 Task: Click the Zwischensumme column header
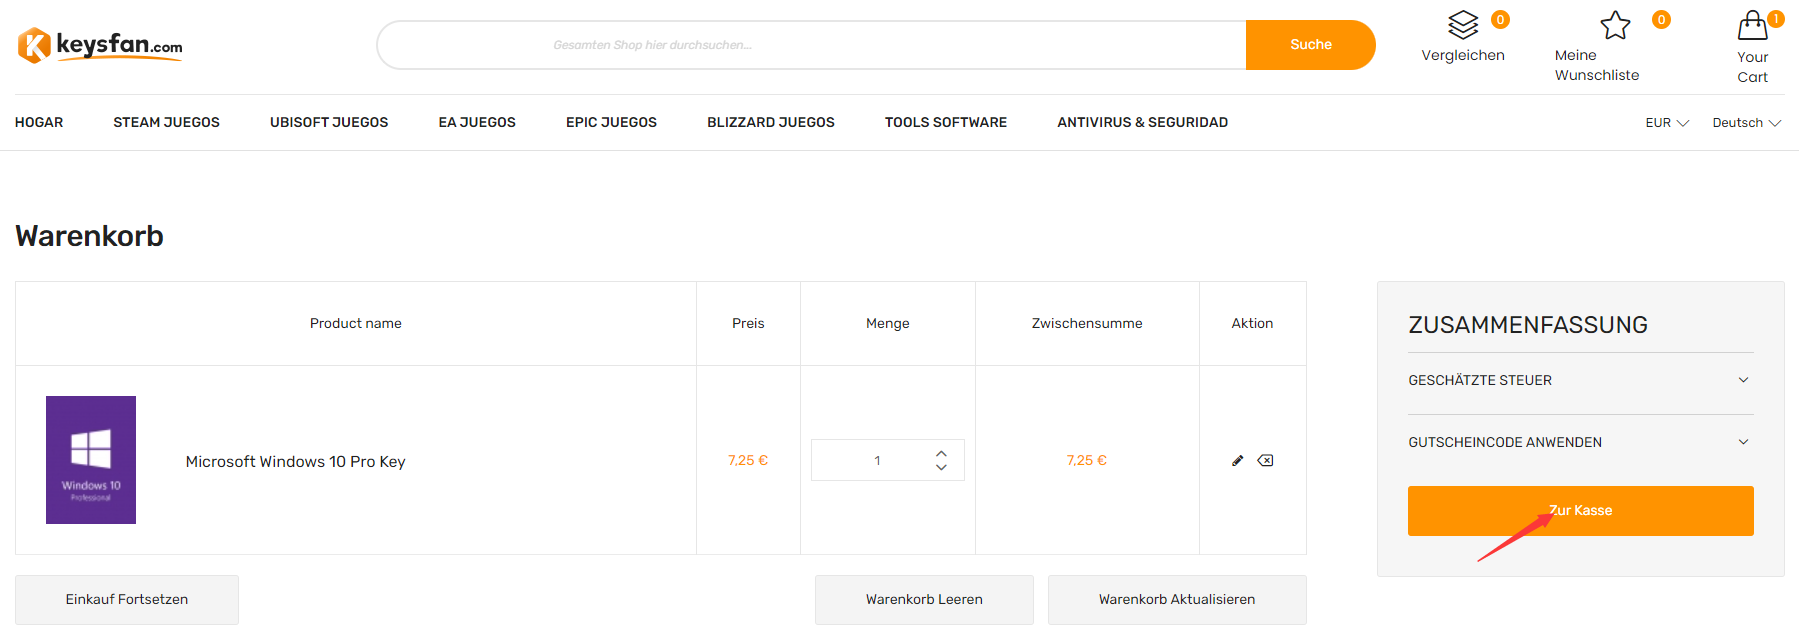1087,323
